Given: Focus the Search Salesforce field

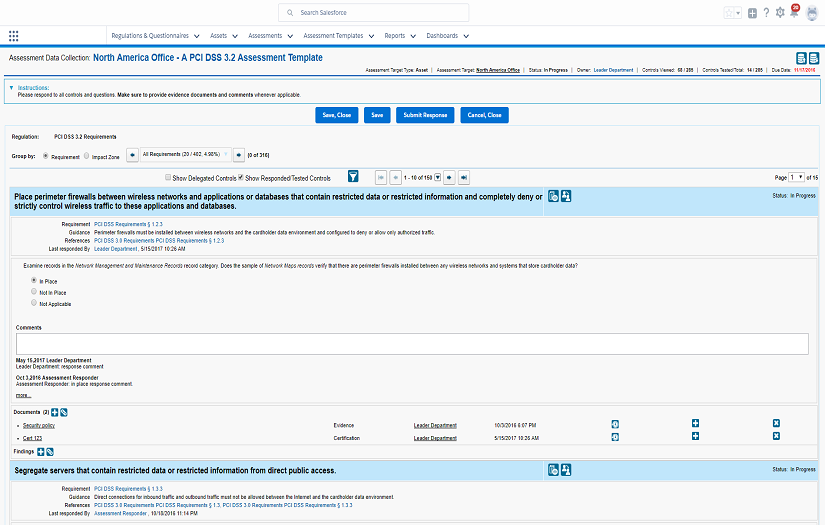Looking at the screenshot, I should 374,13.
